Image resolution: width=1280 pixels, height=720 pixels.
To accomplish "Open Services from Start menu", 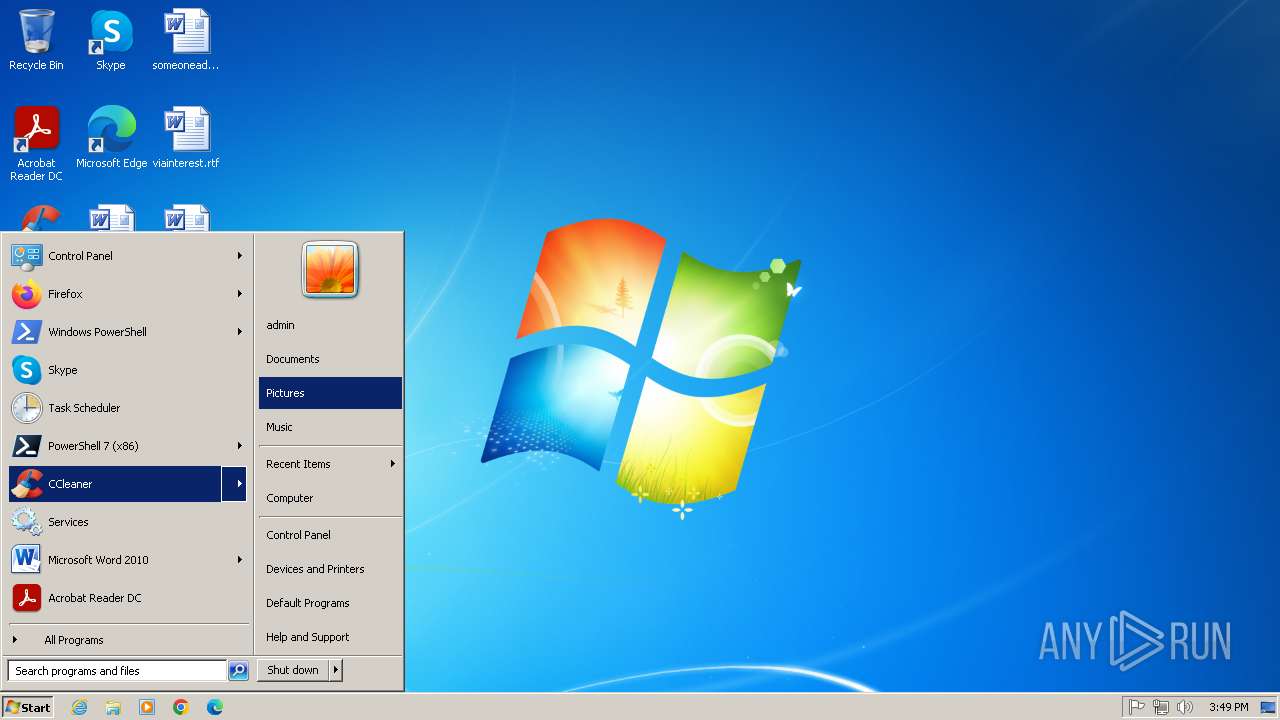I will (x=128, y=522).
